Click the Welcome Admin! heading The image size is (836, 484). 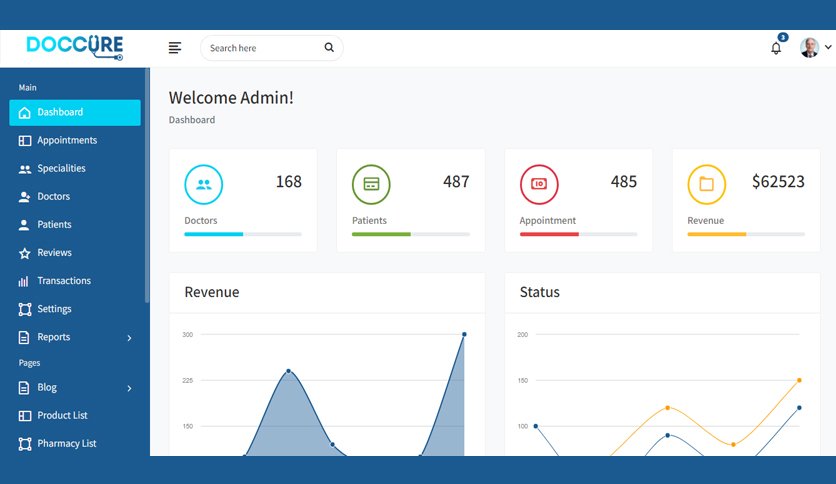231,98
